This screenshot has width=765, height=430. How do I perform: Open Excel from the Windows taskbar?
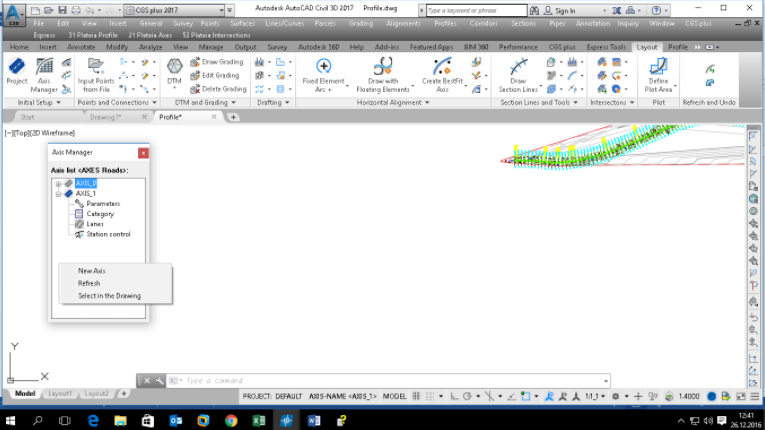(258, 421)
